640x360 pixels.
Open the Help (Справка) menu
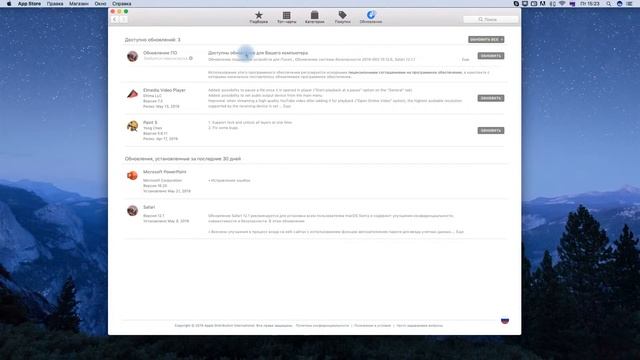click(122, 4)
